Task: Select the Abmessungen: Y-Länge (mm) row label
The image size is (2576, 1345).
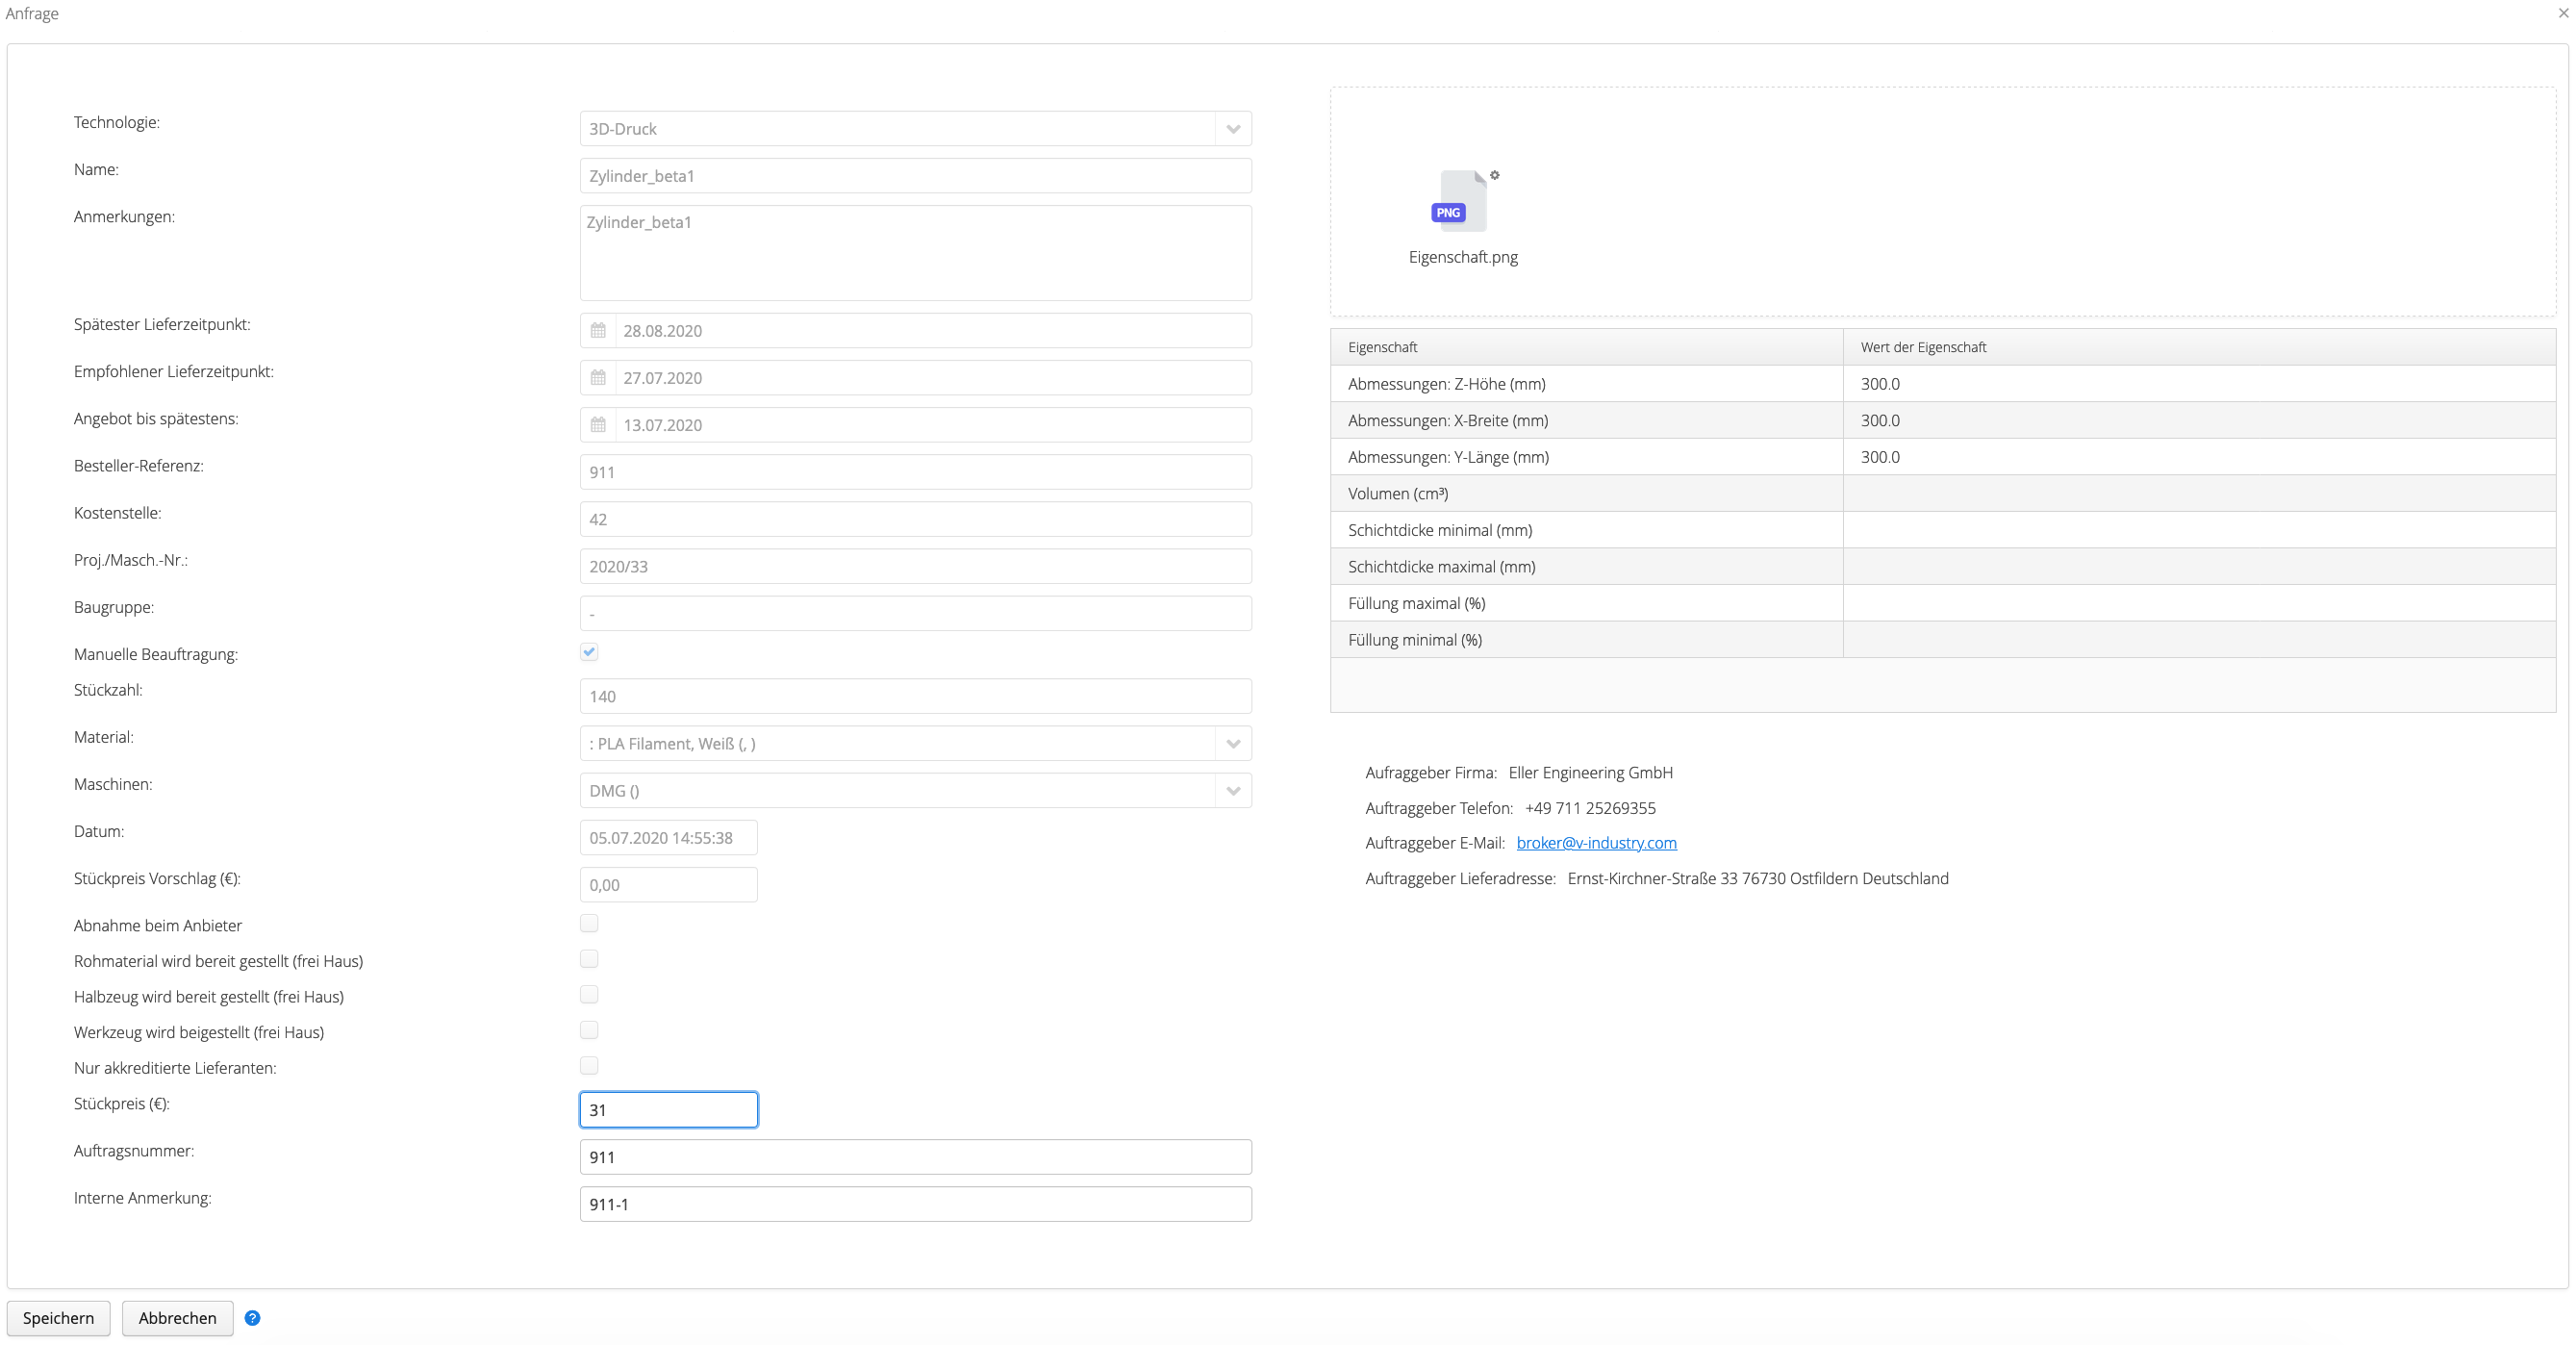Action: click(1448, 457)
